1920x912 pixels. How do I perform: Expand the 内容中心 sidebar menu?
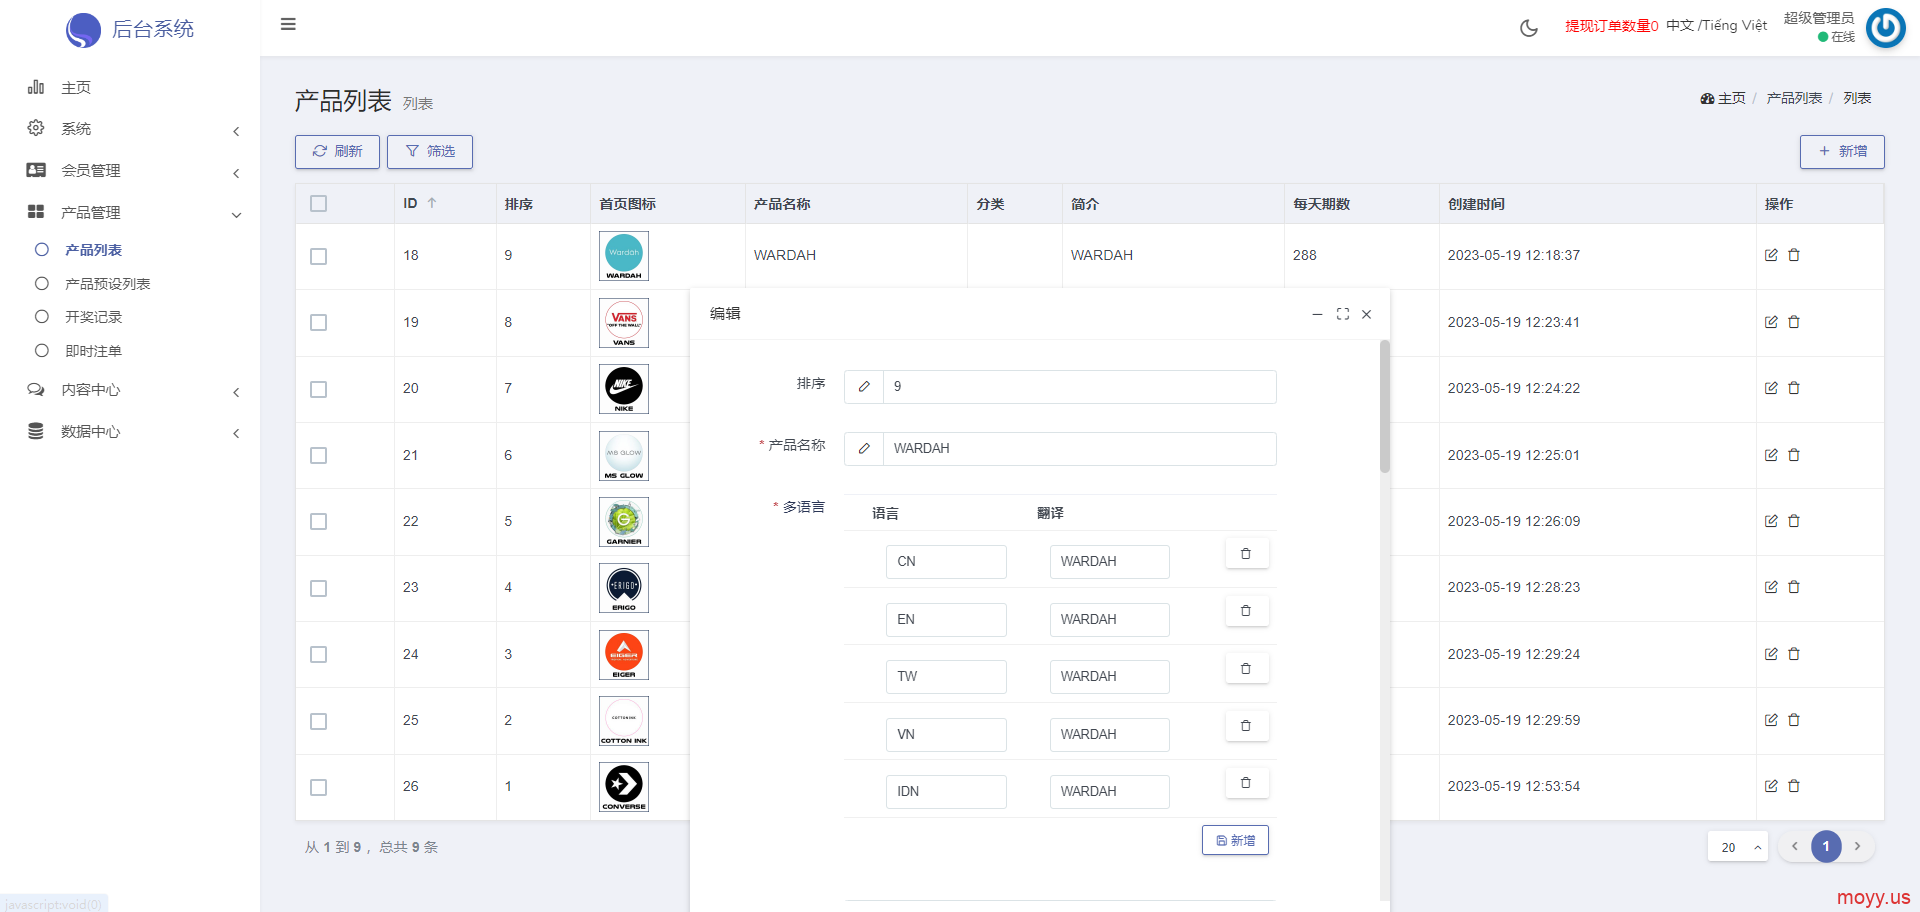(x=130, y=390)
